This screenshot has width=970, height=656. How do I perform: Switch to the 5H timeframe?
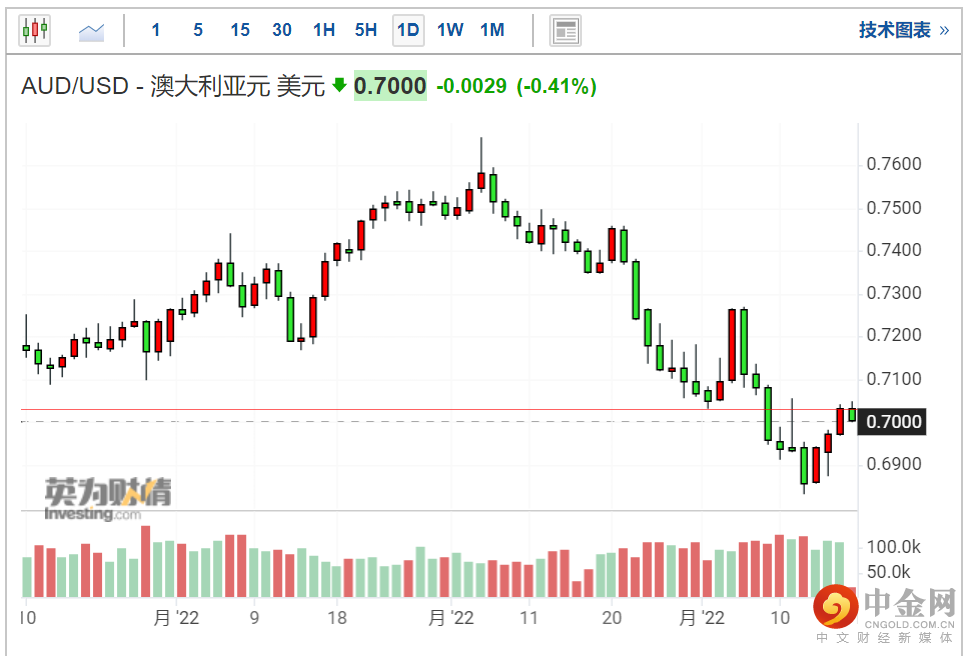(366, 30)
